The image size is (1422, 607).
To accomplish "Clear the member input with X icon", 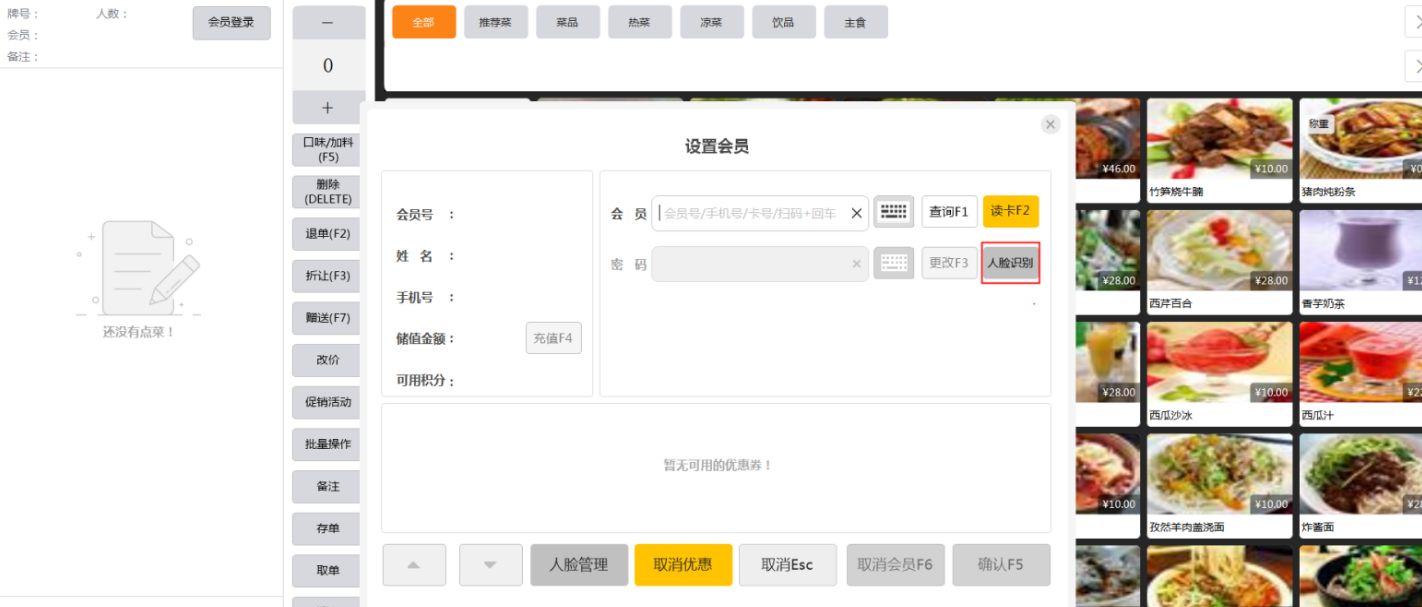I will click(856, 213).
